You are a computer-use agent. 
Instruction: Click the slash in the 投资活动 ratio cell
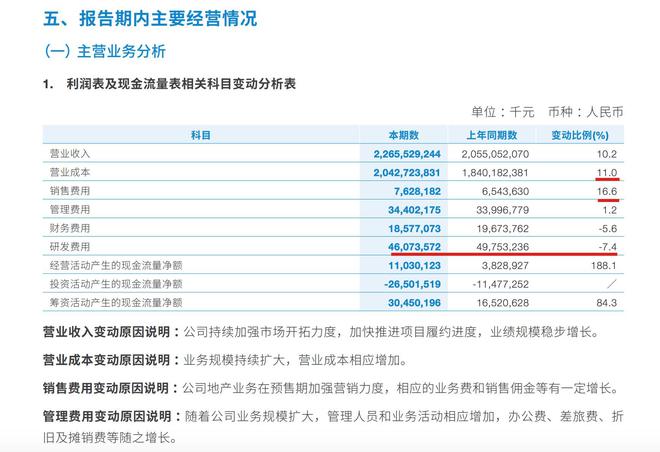pyautogui.click(x=612, y=284)
